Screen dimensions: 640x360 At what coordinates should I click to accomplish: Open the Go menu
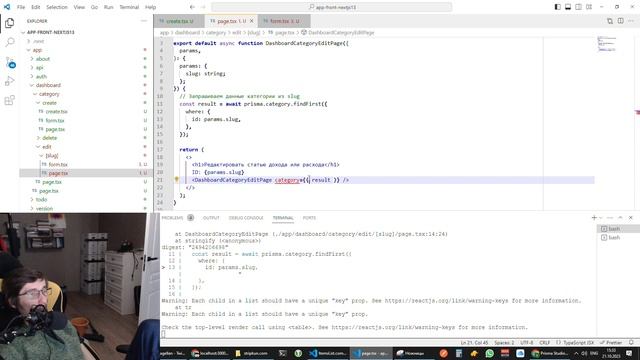(94, 7)
